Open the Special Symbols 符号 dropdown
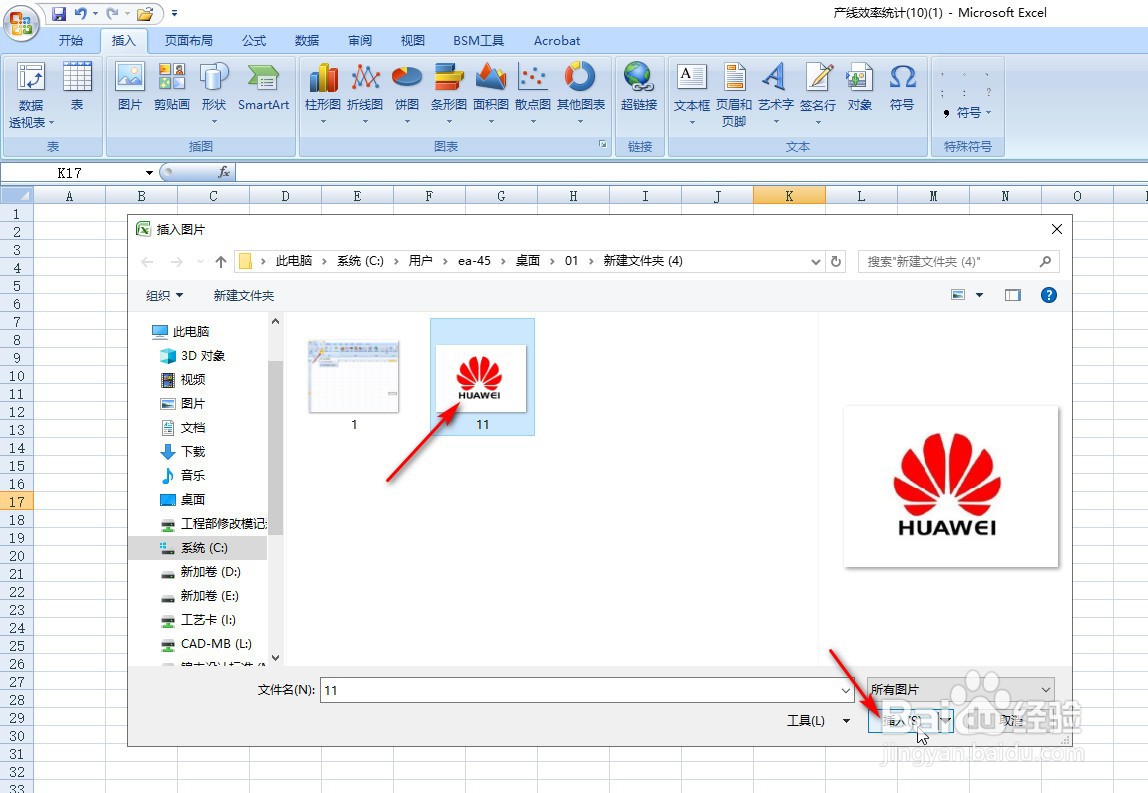 968,113
